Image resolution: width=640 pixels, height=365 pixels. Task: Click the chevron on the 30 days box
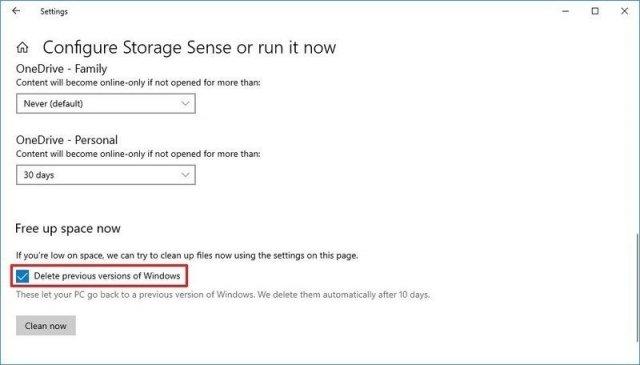point(185,175)
